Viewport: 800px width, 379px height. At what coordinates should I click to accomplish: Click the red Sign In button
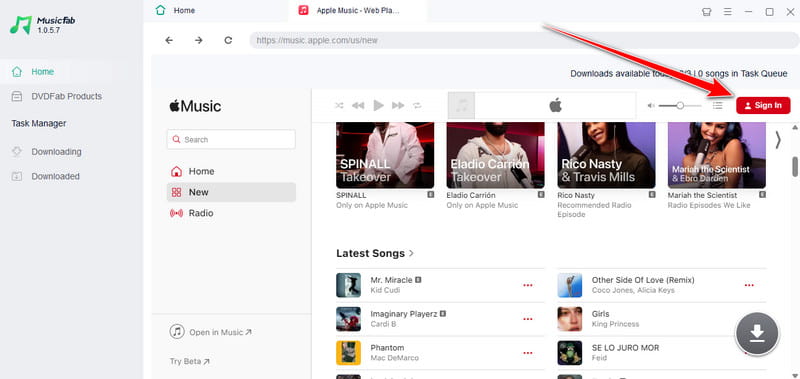pos(763,106)
